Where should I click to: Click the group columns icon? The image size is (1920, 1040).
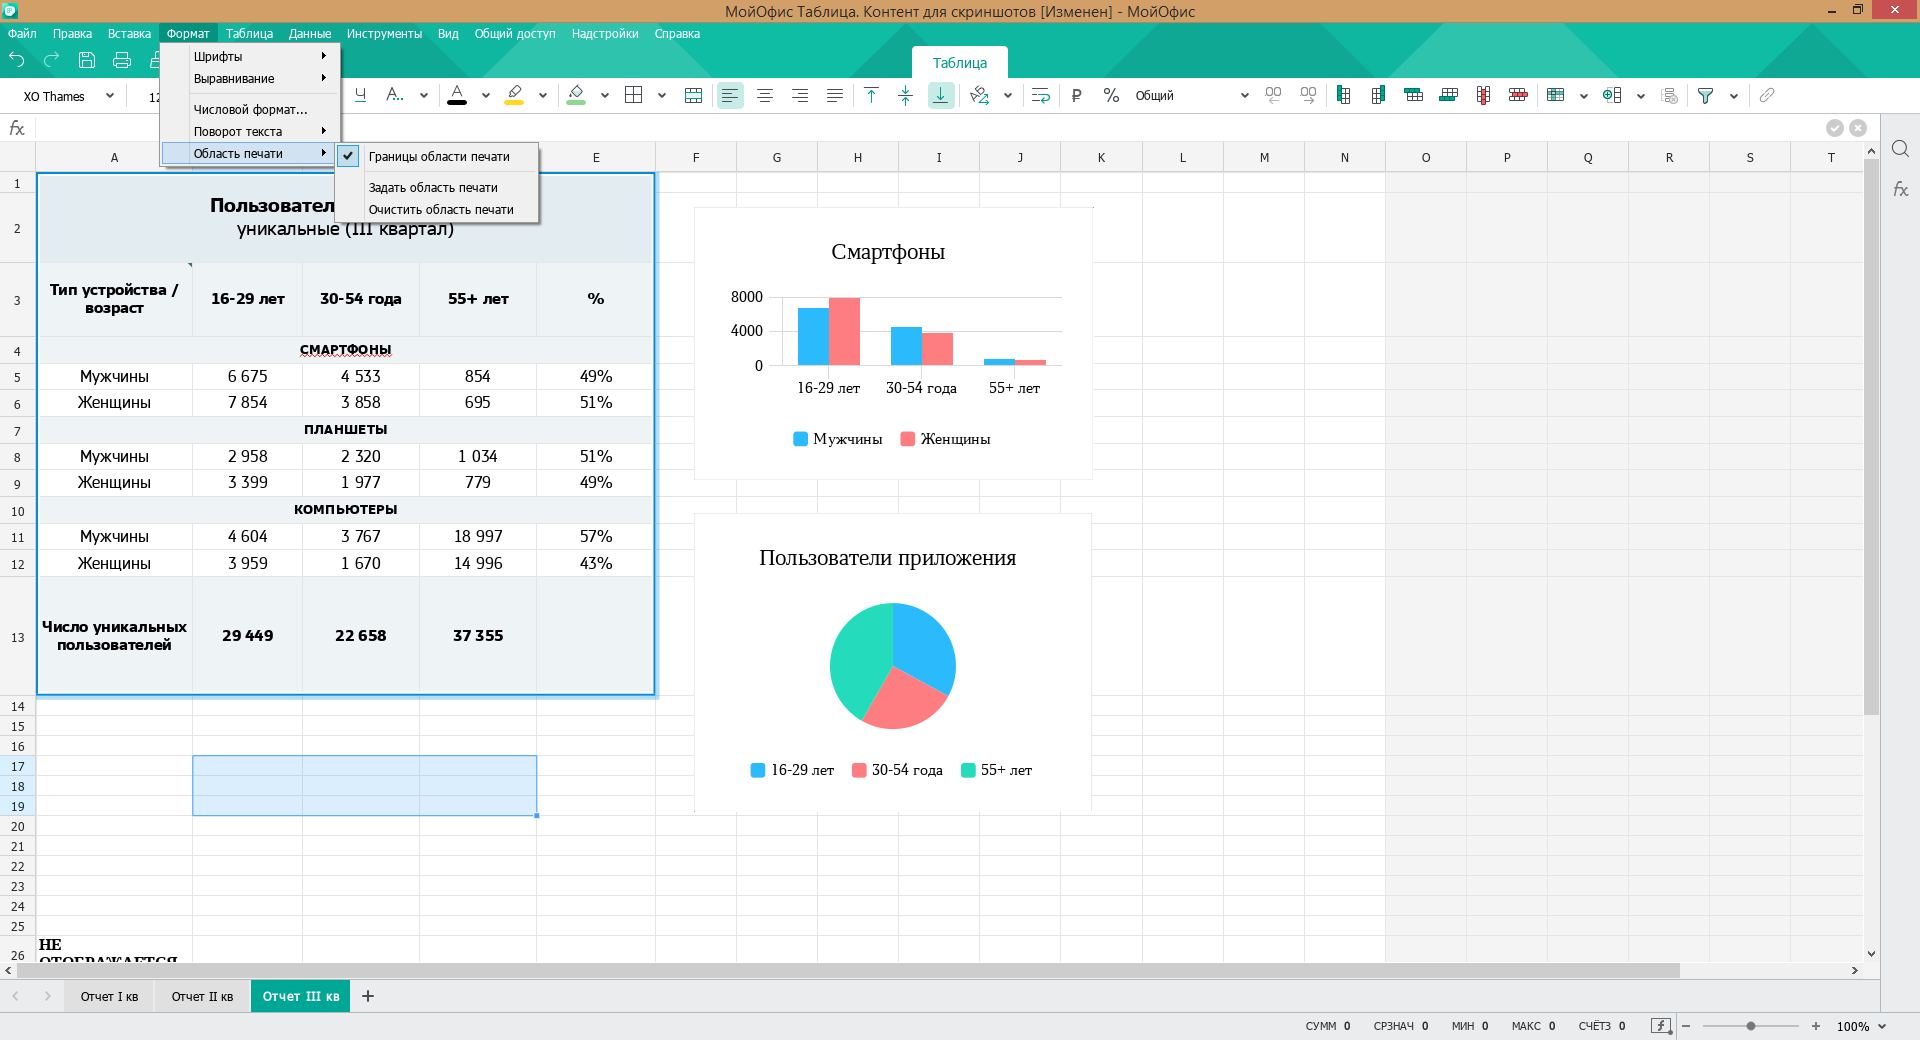(x=1612, y=95)
